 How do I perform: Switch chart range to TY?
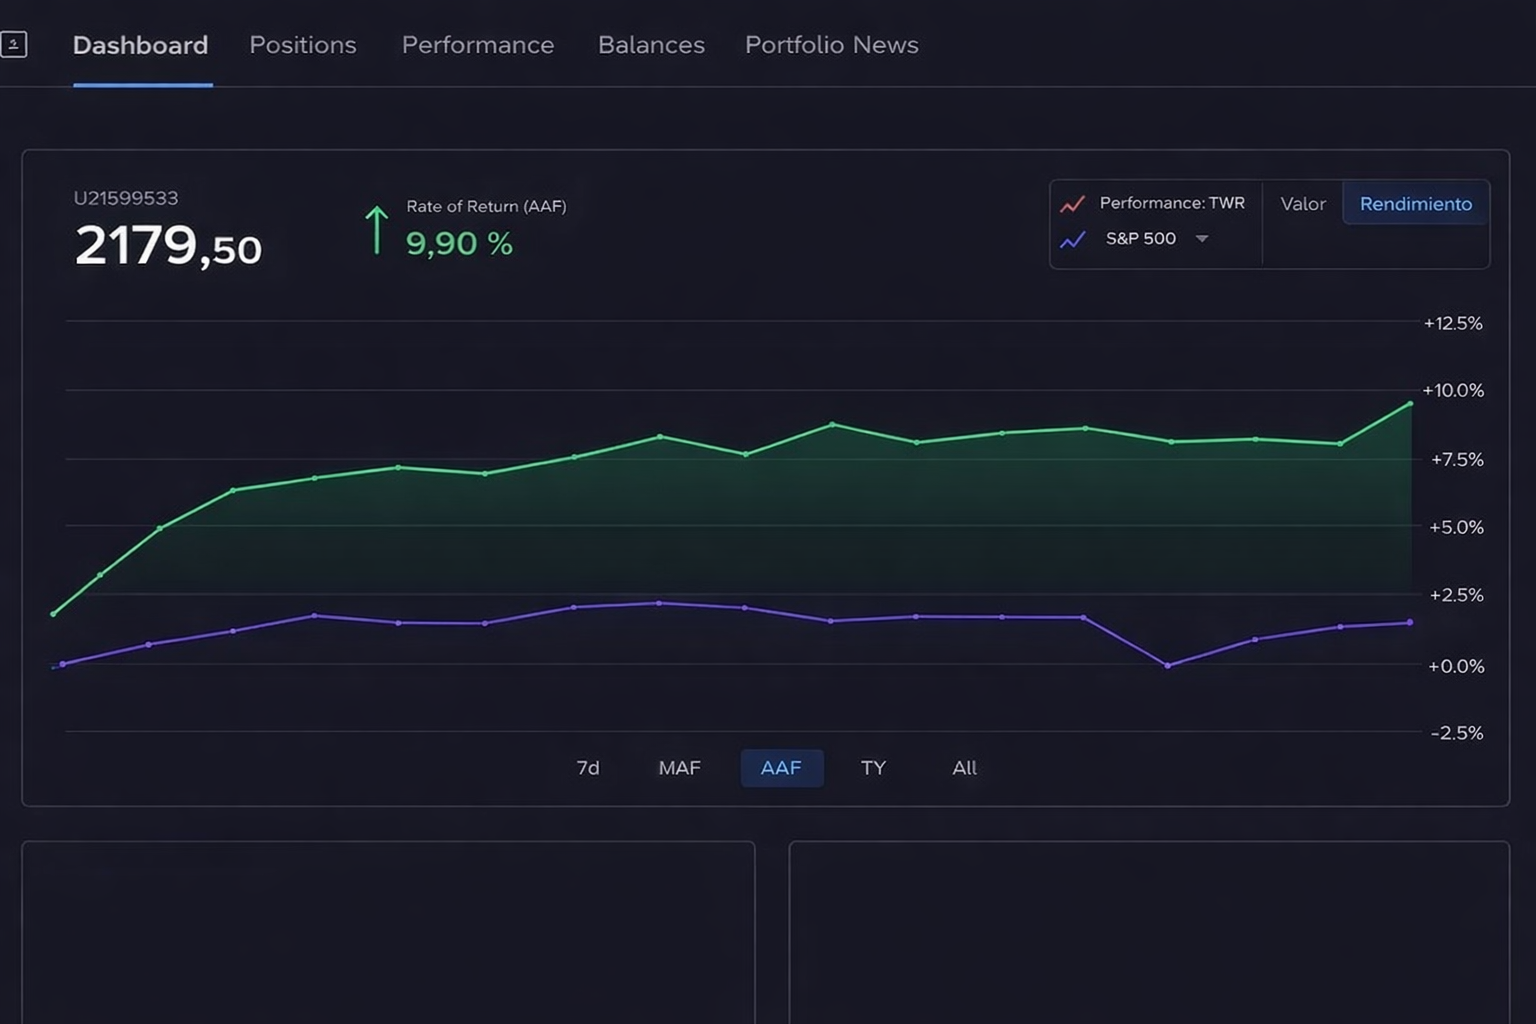click(x=873, y=768)
